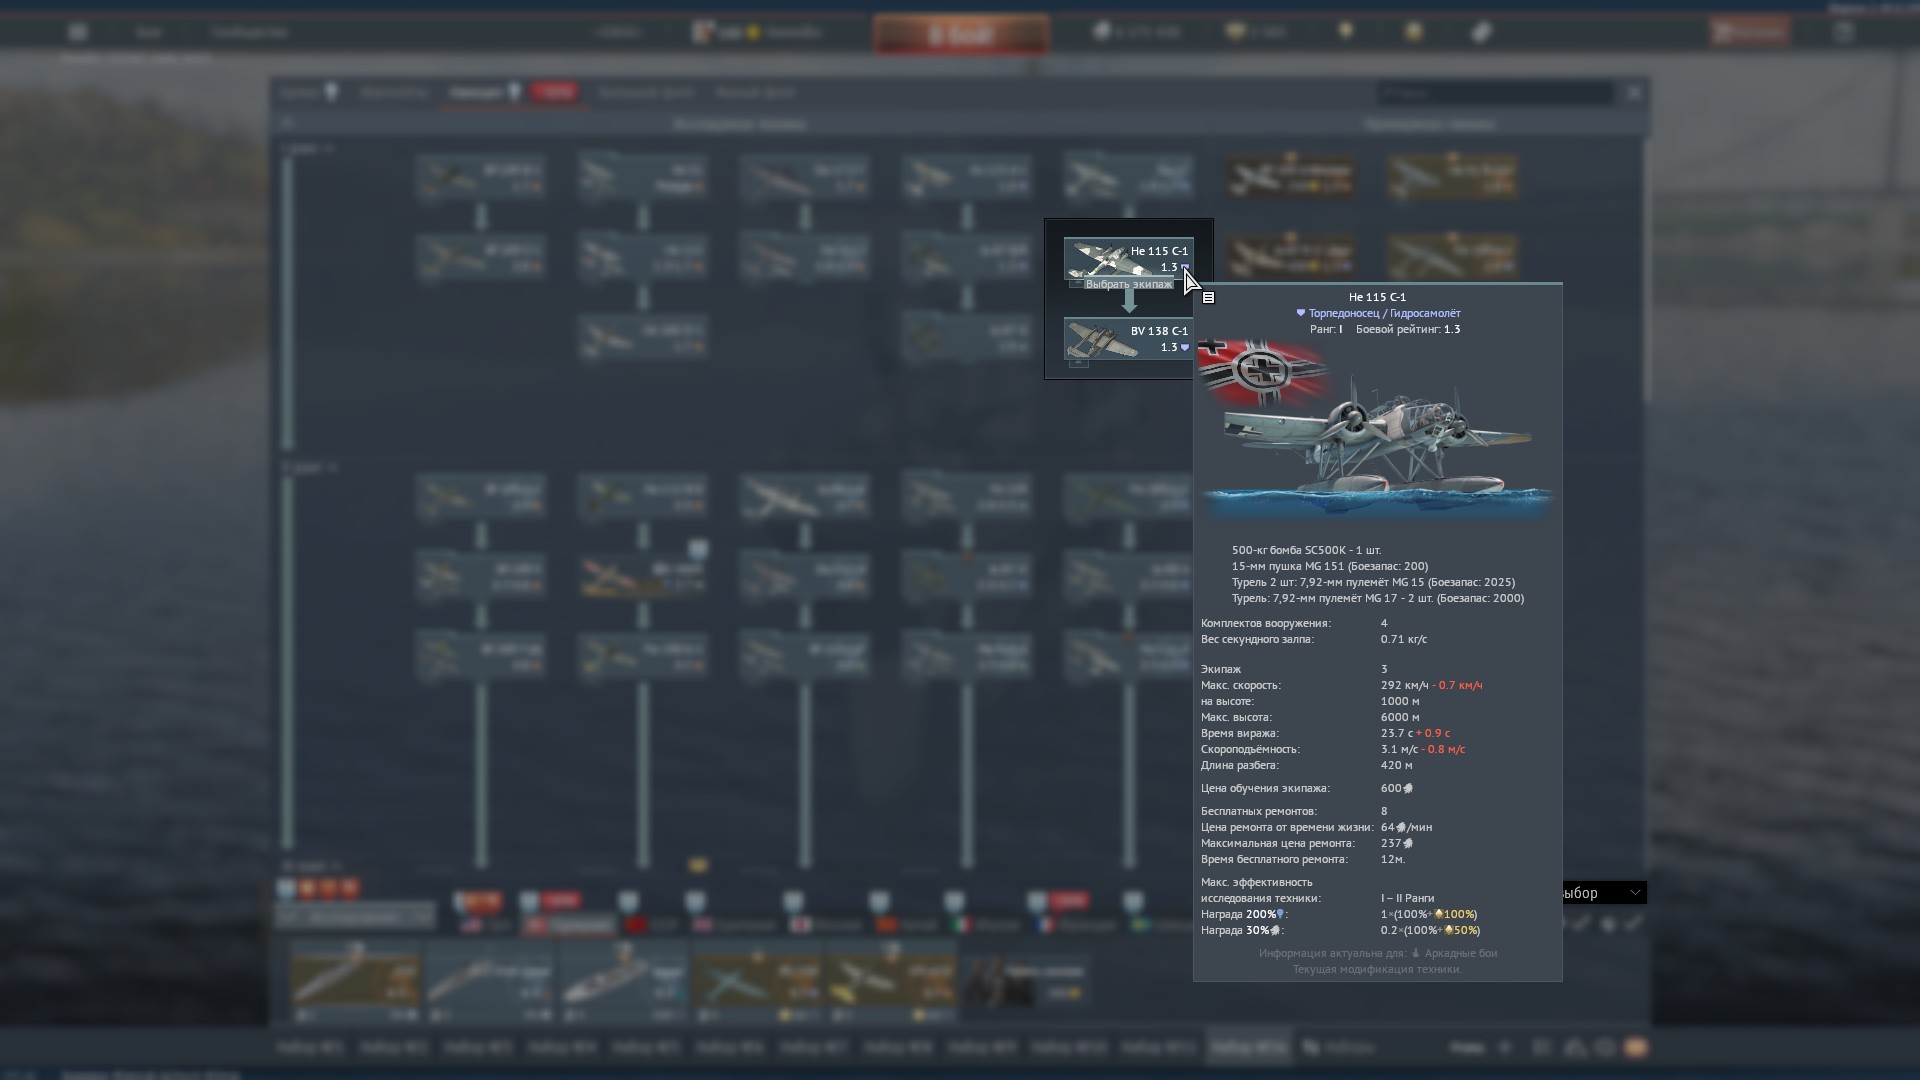Image resolution: width=1920 pixels, height=1080 pixels.
Task: Click small icon beneath BV 138 C-1 tile
Action: (x=1078, y=364)
